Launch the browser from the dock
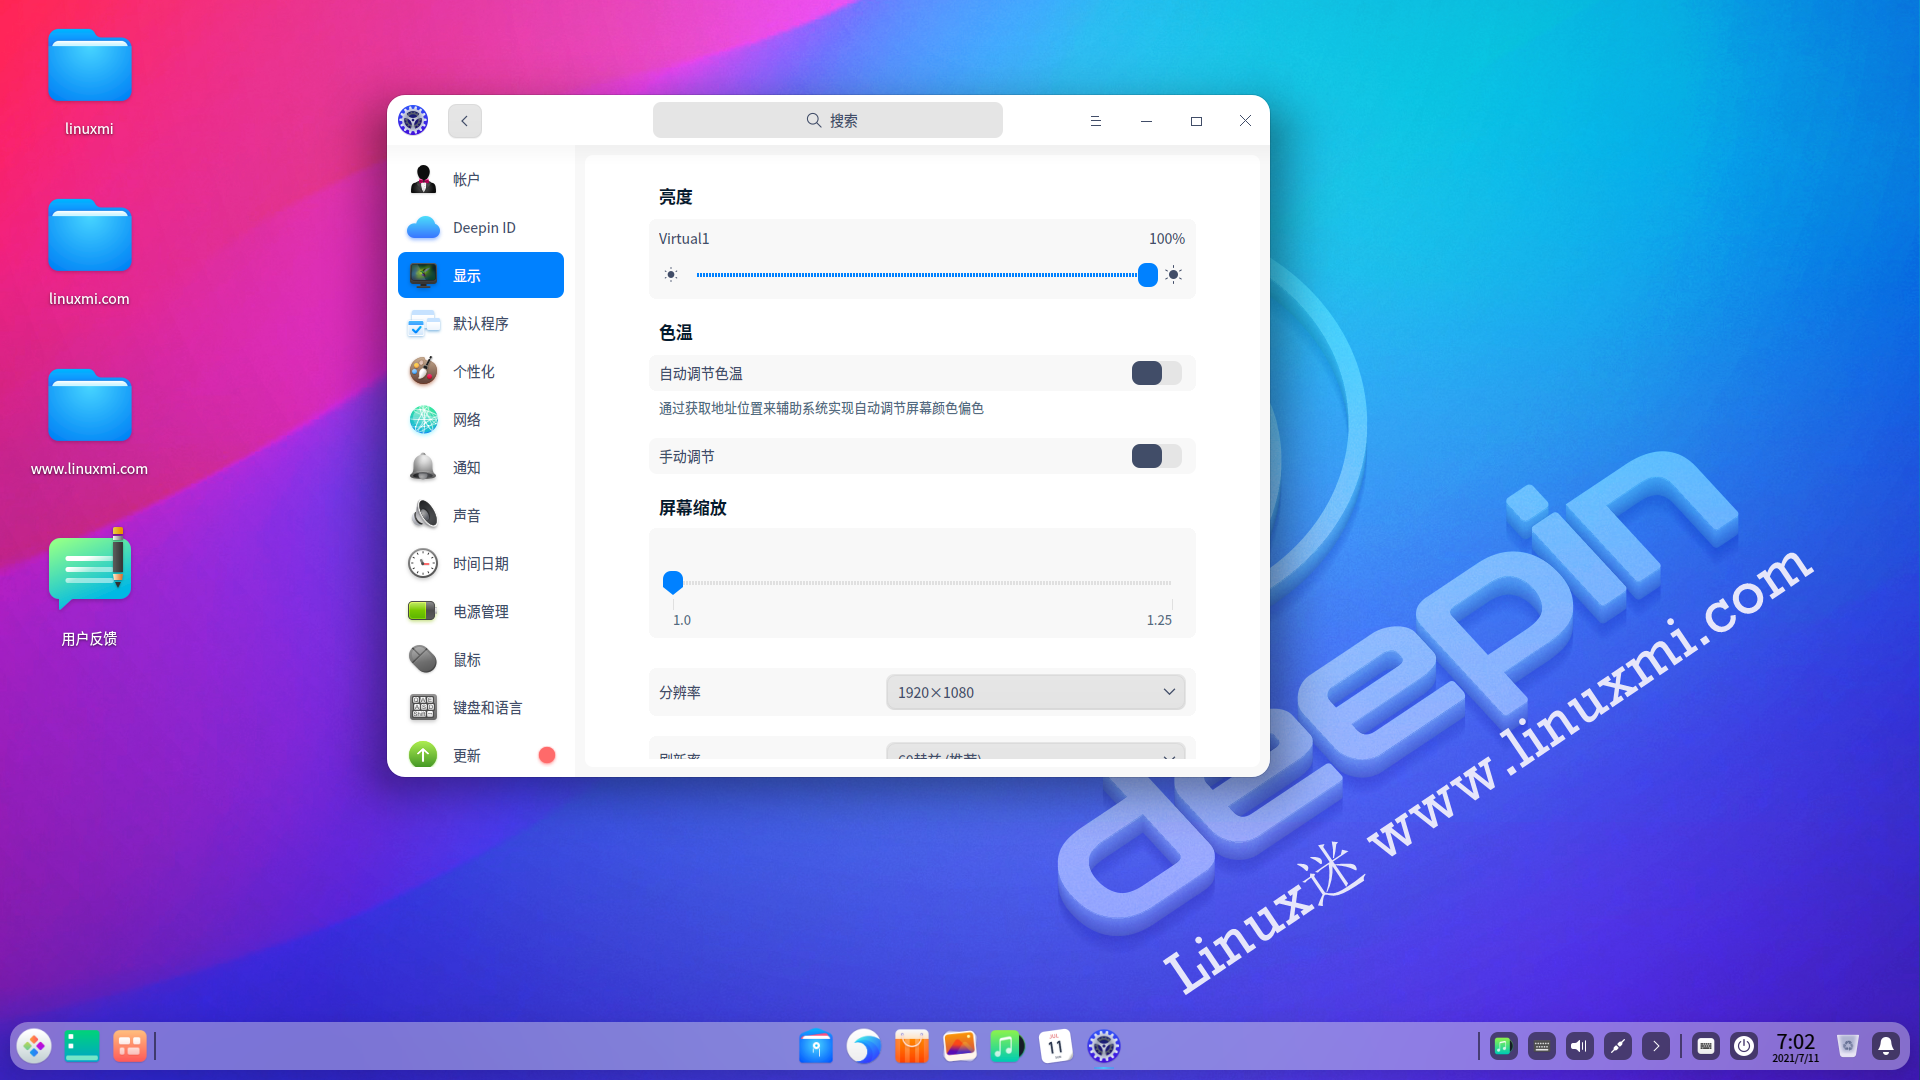This screenshot has width=1920, height=1080. coord(864,1046)
